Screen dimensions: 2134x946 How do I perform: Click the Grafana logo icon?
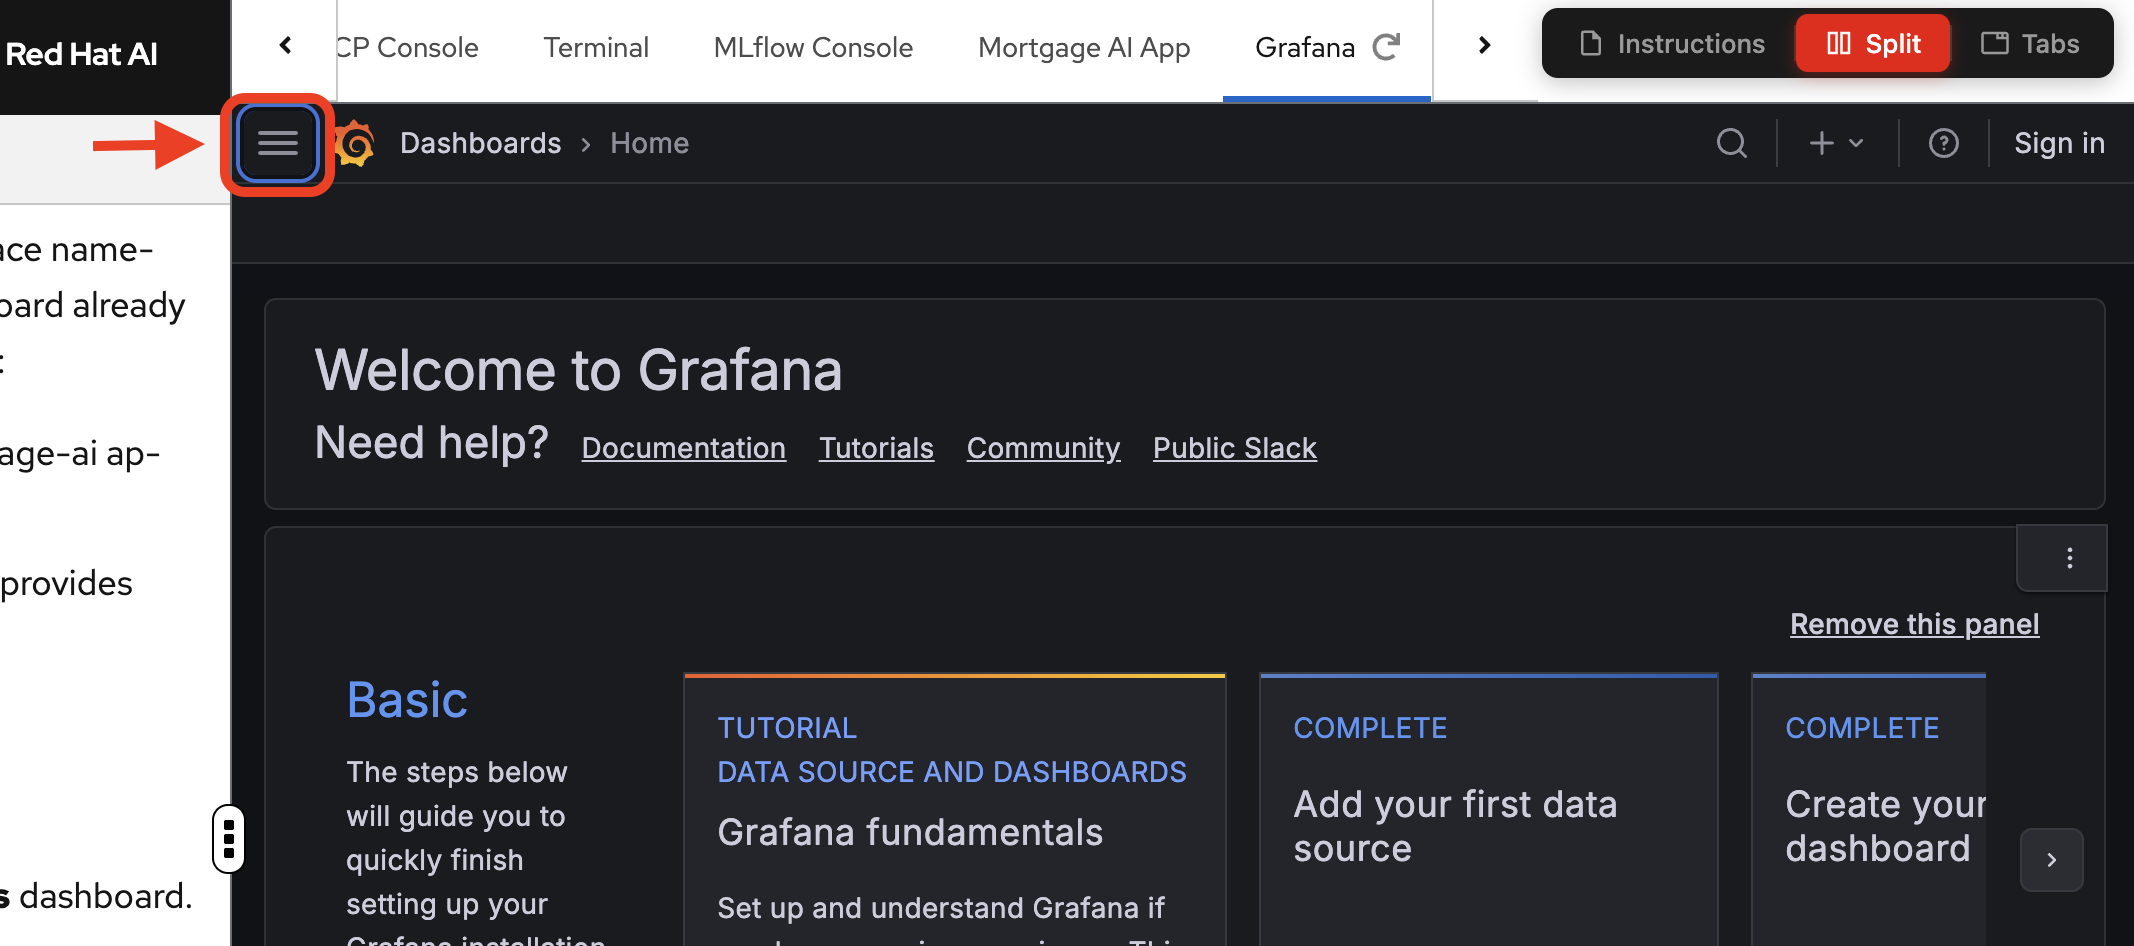tap(355, 144)
